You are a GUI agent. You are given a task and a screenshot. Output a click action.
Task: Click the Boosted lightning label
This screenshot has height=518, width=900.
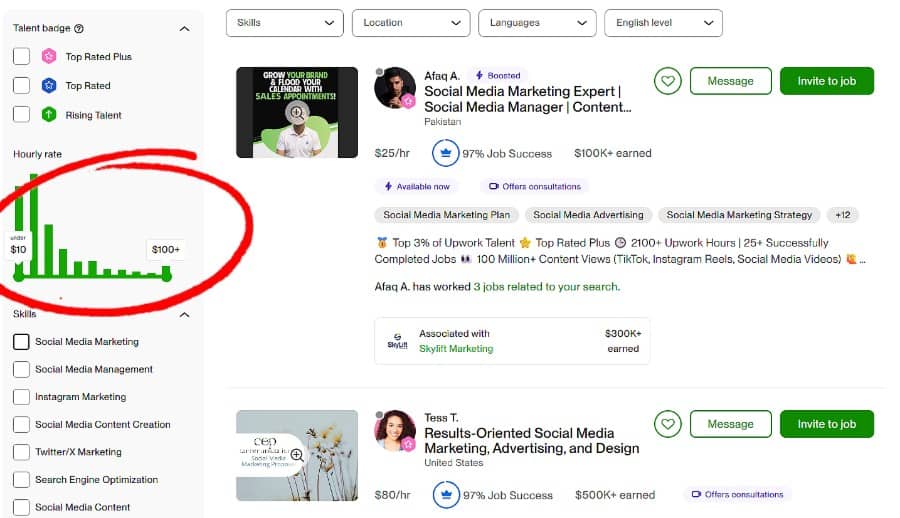pyautogui.click(x=497, y=75)
